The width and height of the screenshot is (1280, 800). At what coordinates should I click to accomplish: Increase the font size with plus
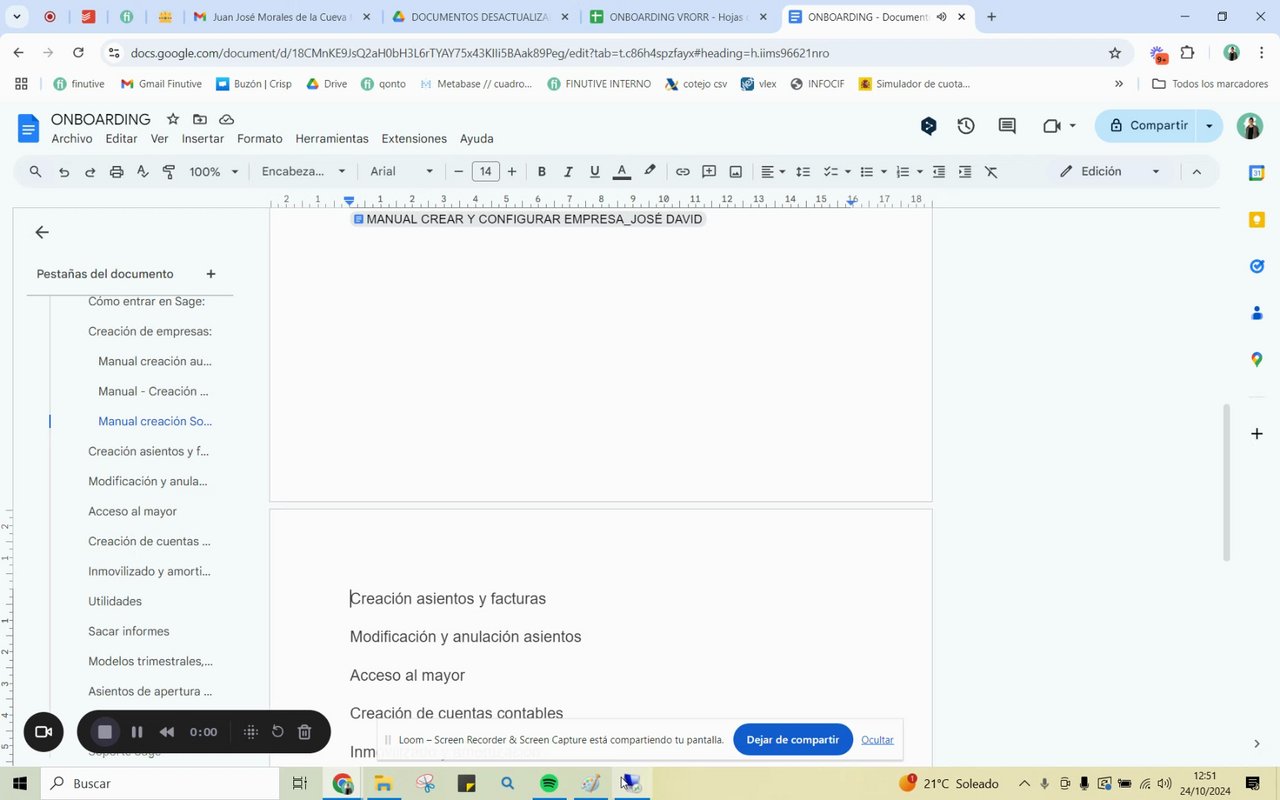[x=512, y=172]
